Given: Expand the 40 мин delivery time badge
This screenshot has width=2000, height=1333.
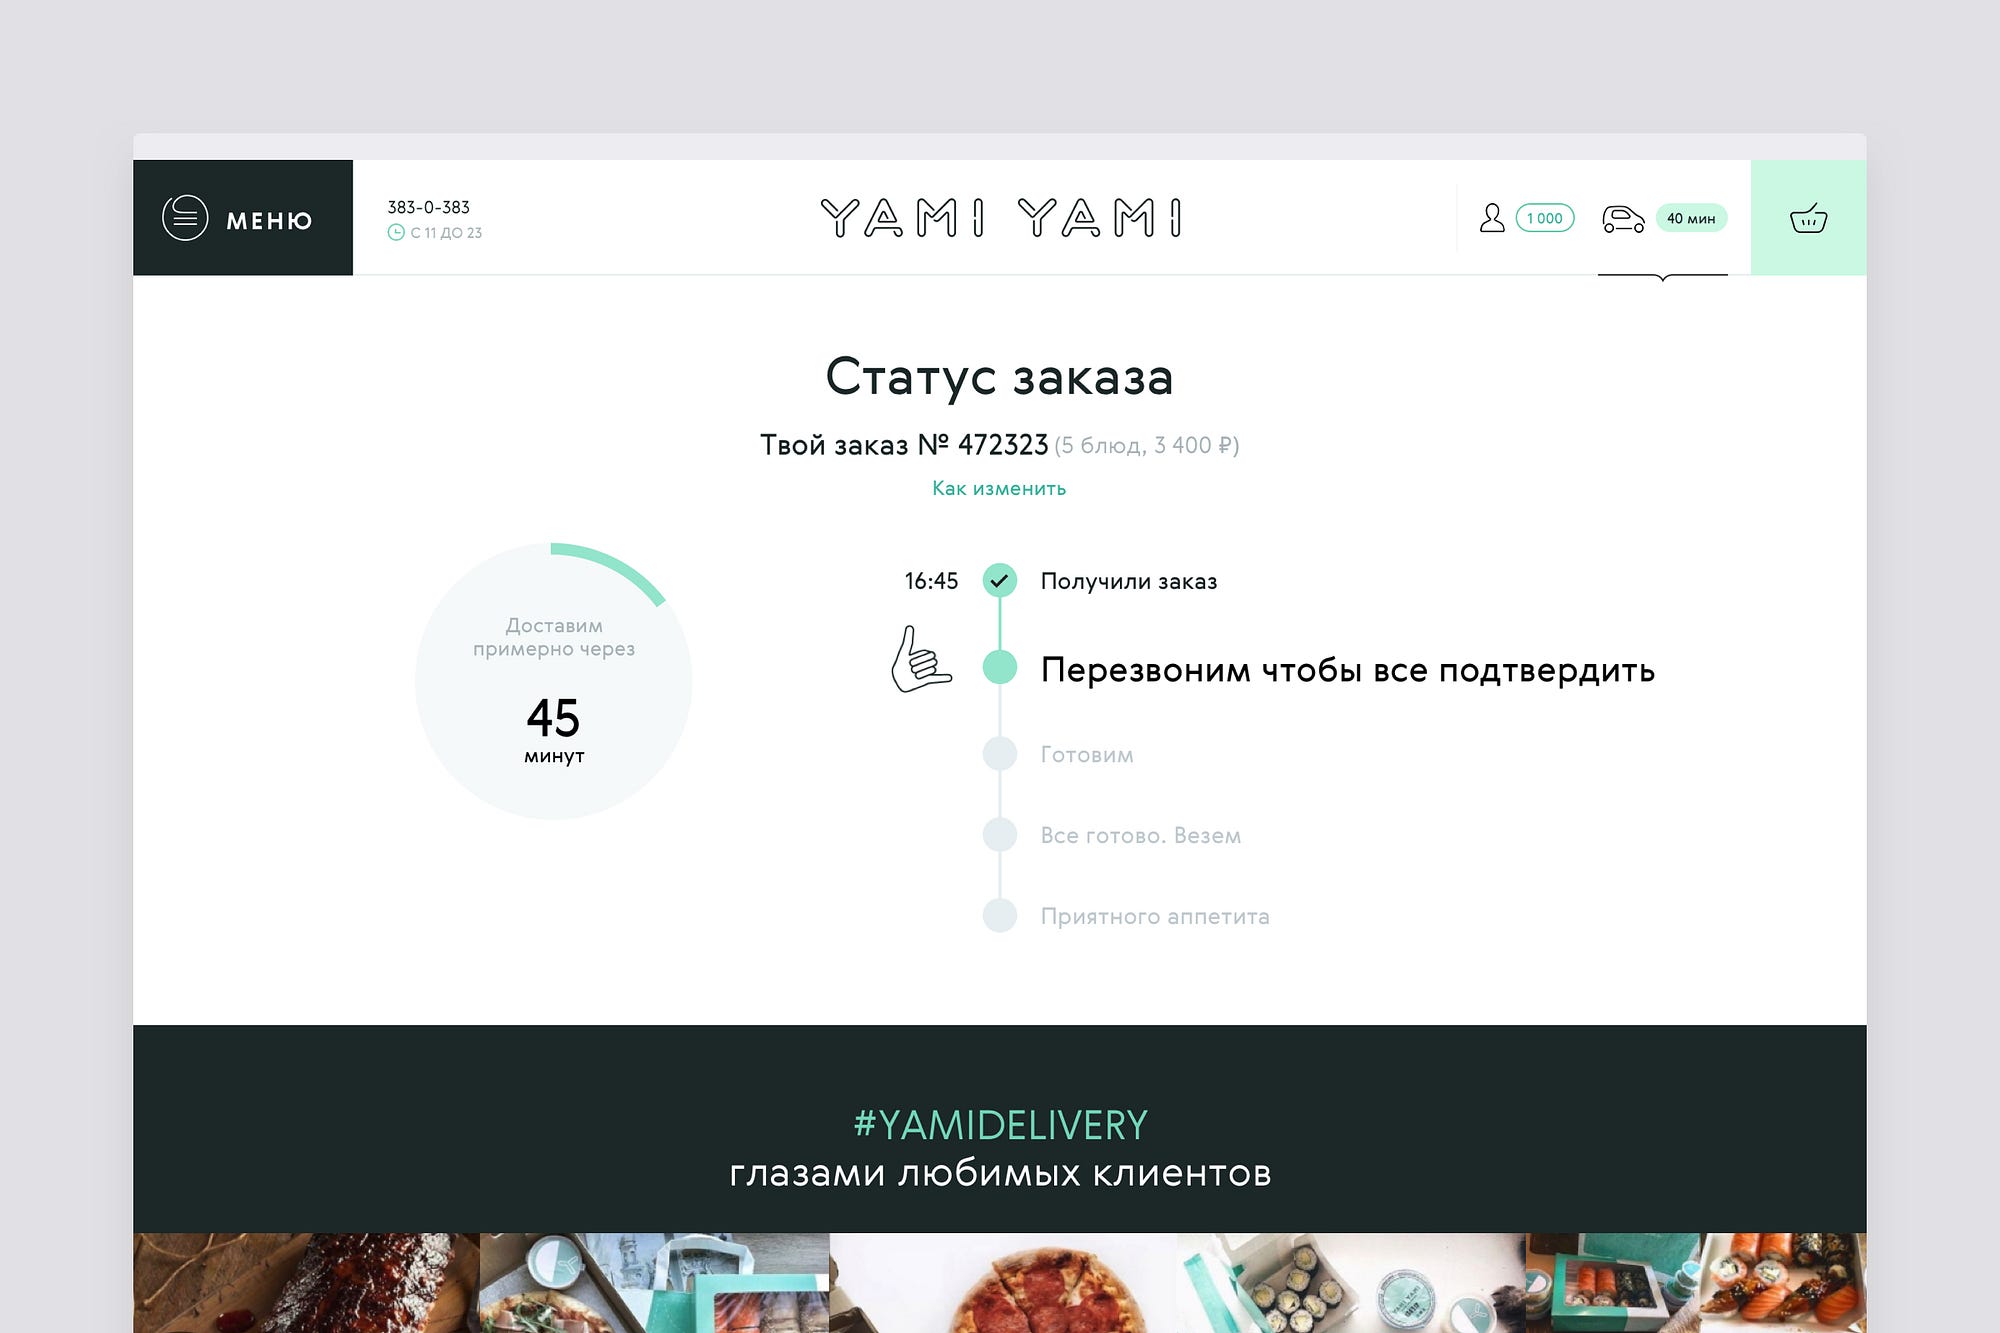Looking at the screenshot, I should pyautogui.click(x=1691, y=218).
